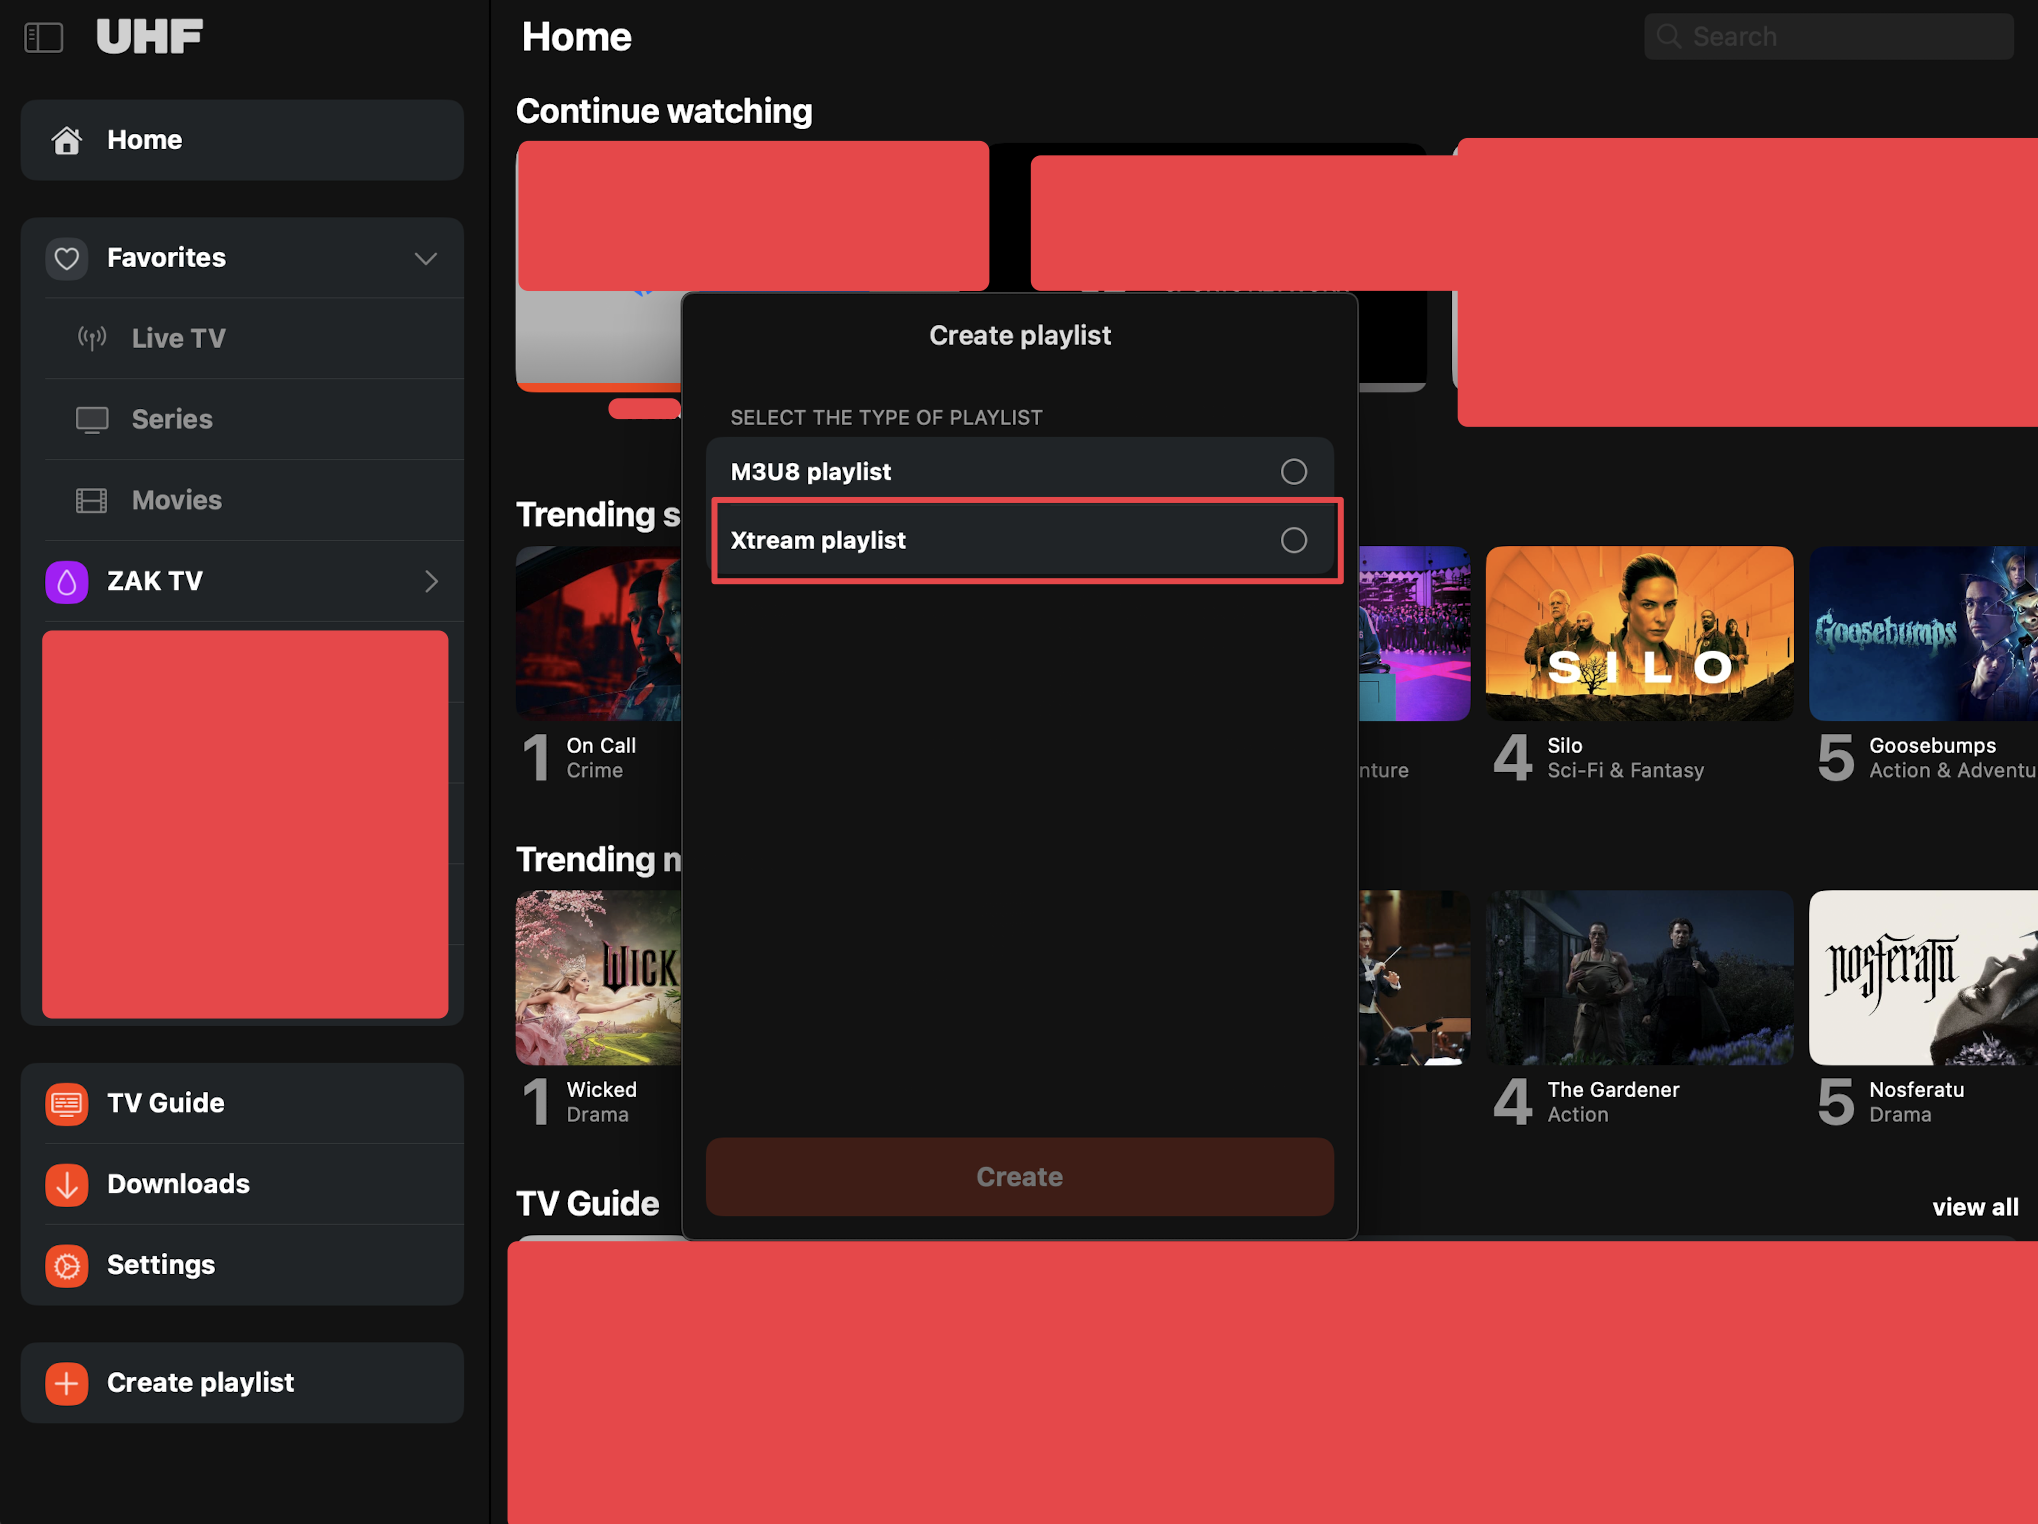Click the Settings gear icon
This screenshot has height=1524, width=2038.
click(x=67, y=1265)
